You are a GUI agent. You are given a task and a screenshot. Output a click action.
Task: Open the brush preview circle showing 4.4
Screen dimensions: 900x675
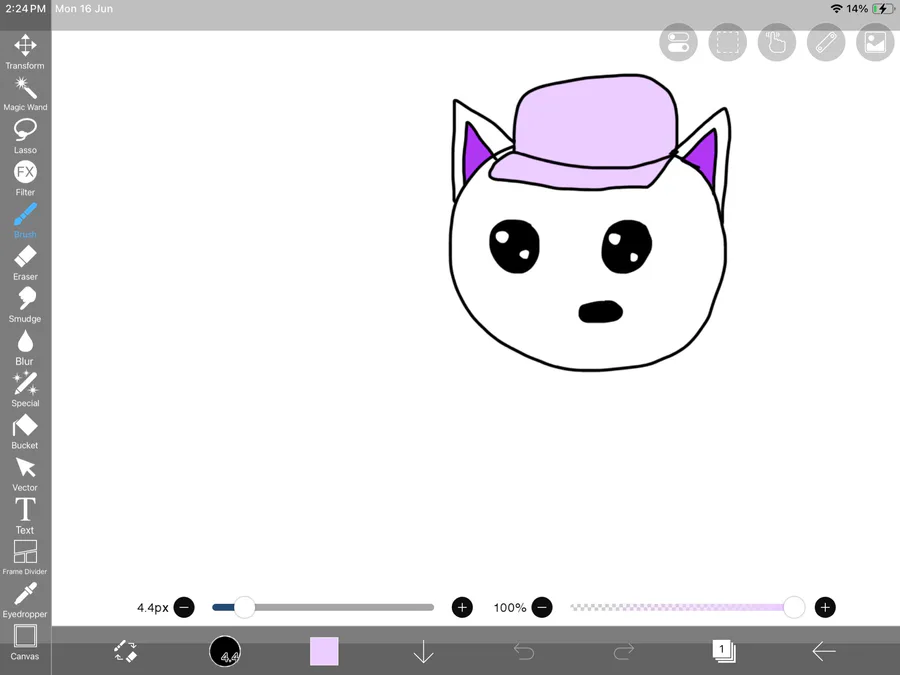click(x=224, y=651)
